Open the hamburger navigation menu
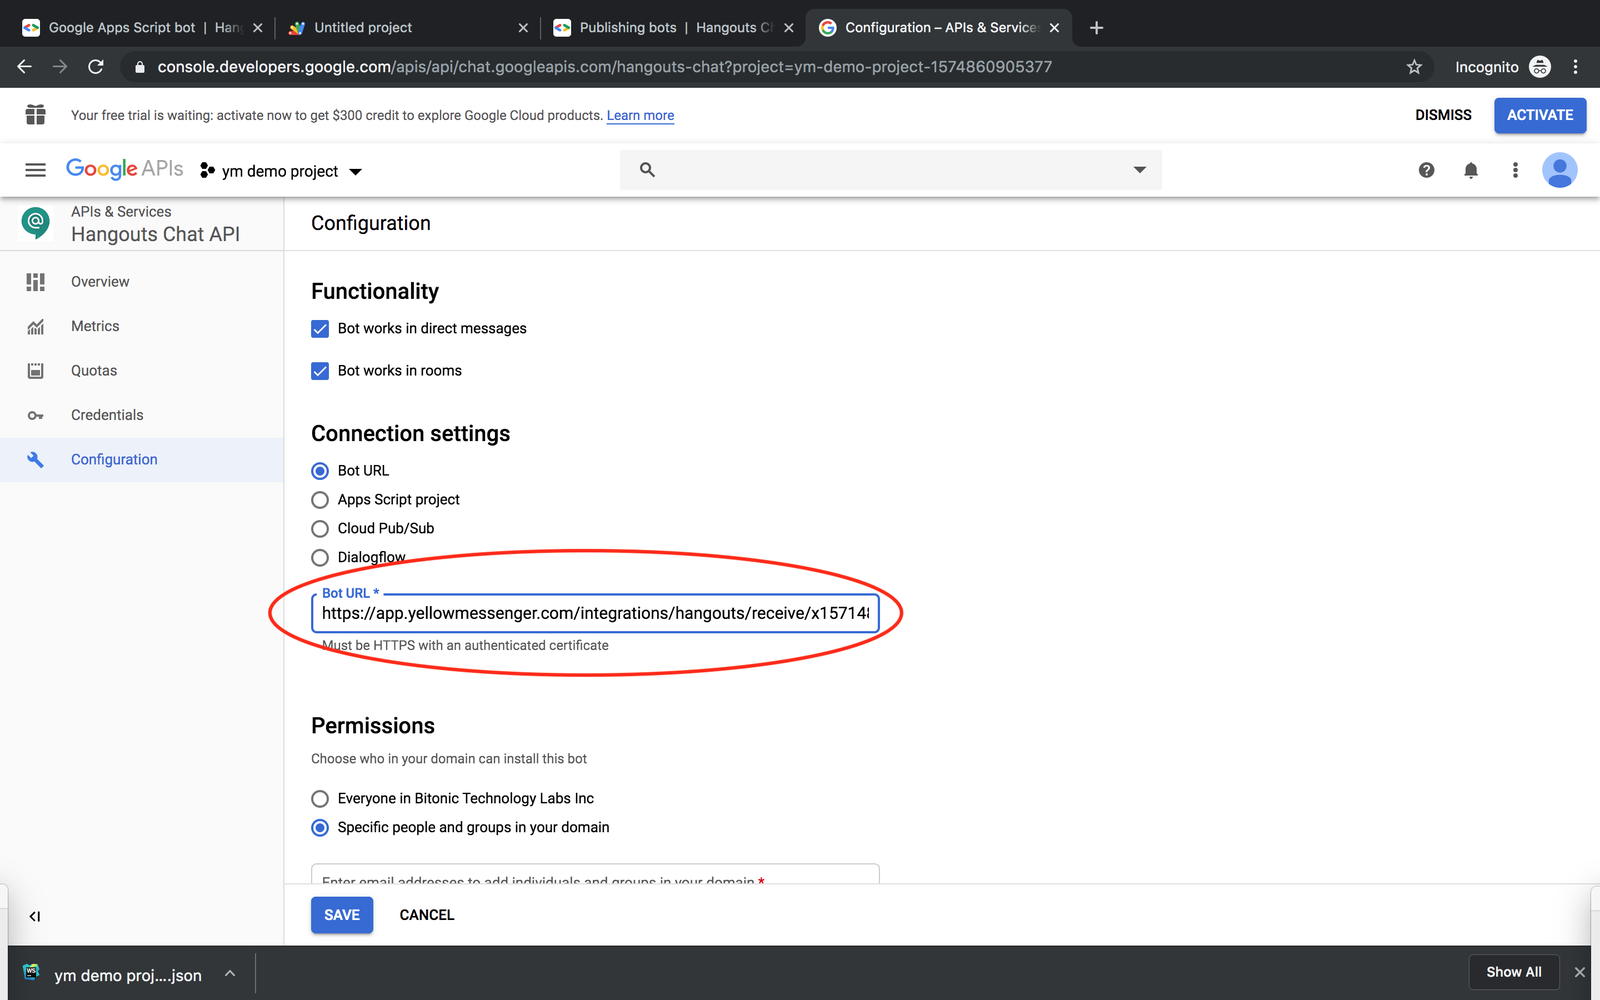Viewport: 1600px width, 1000px height. coord(36,170)
